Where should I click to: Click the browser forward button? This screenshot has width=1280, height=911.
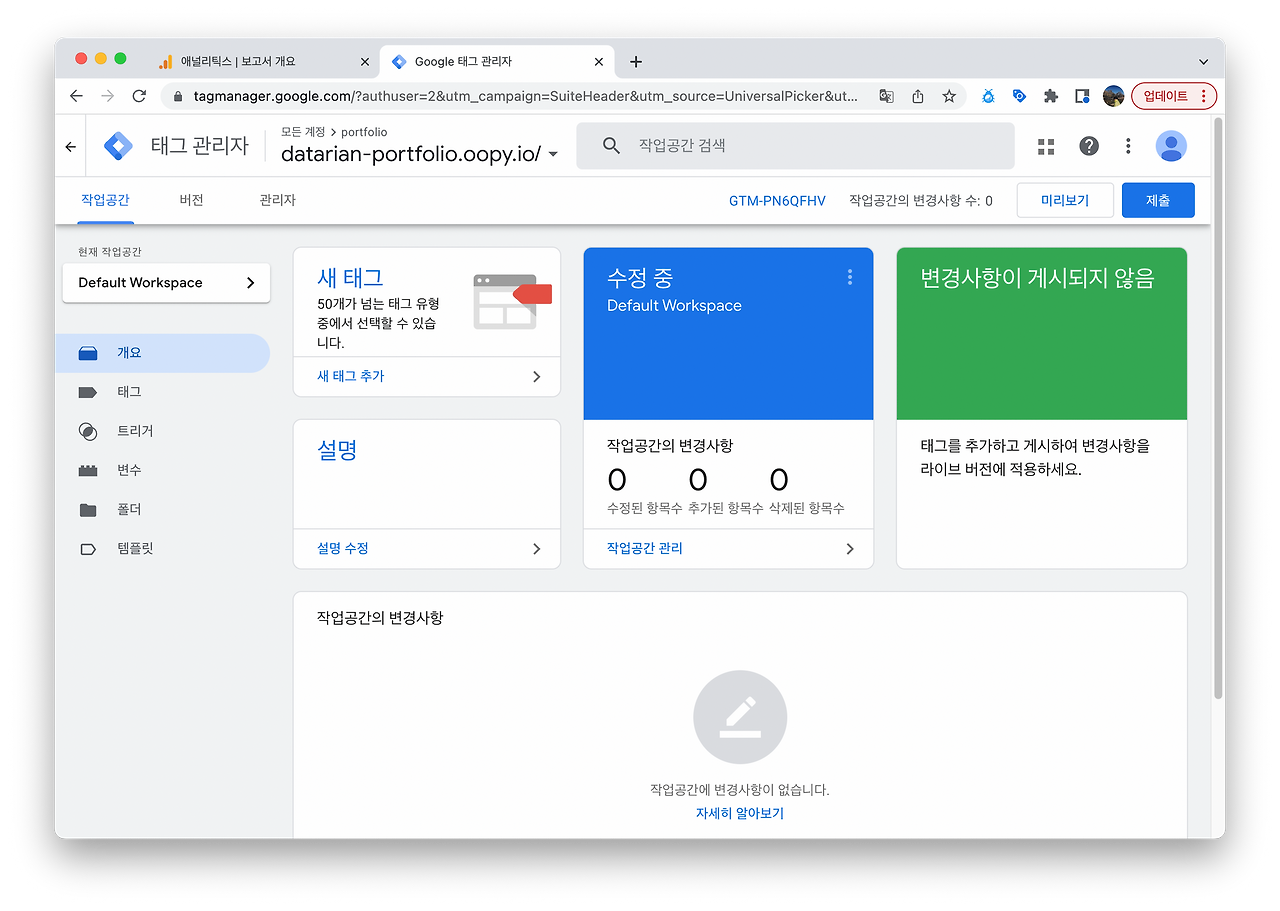(107, 96)
